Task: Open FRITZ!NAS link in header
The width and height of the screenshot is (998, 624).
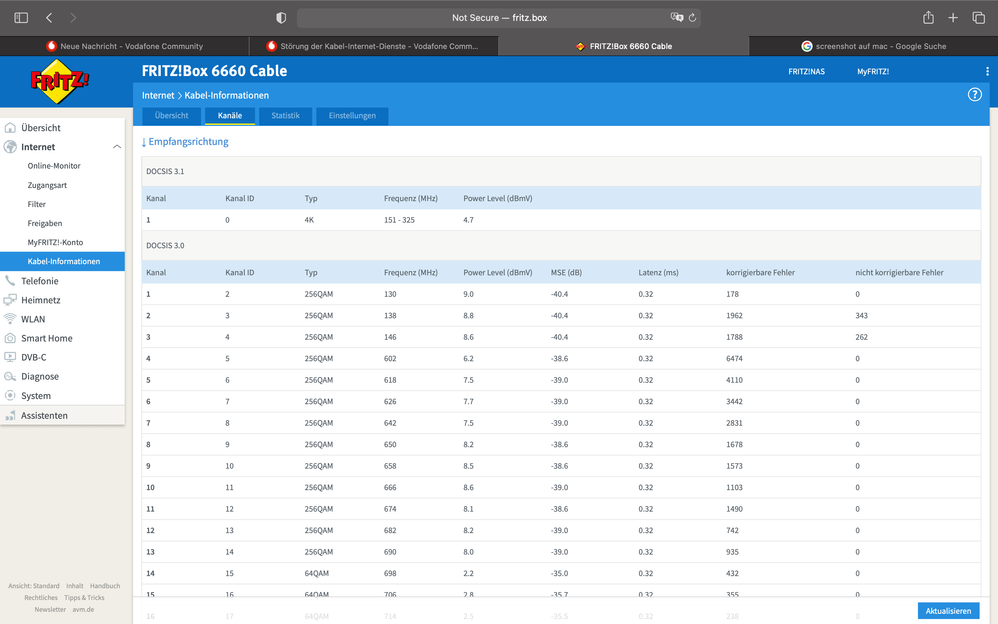Action: tap(806, 71)
